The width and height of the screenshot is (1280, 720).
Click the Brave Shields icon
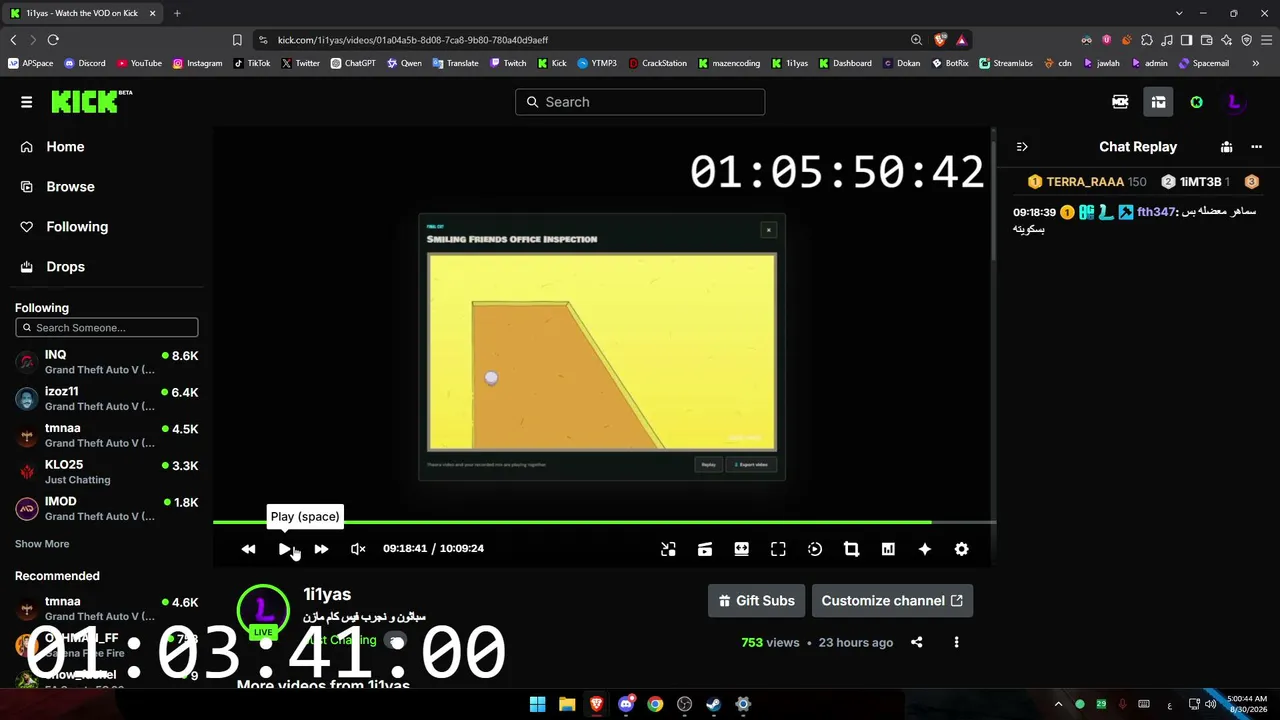pos(940,40)
